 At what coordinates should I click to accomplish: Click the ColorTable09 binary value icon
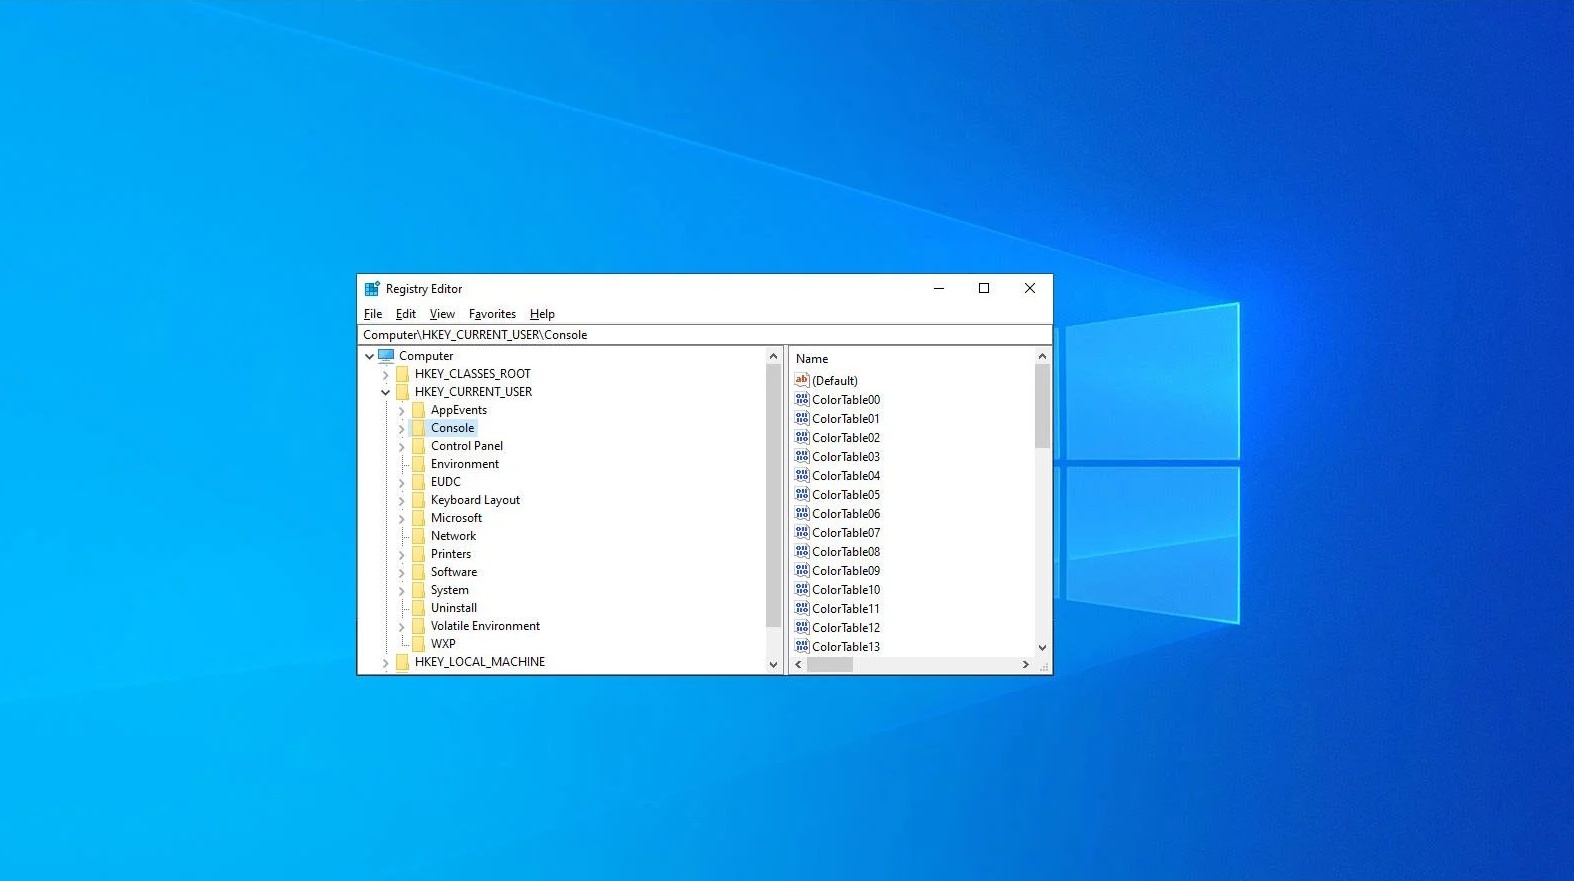(801, 570)
